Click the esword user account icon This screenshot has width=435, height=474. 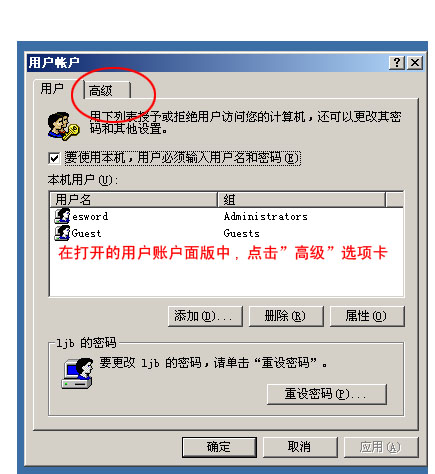(62, 216)
